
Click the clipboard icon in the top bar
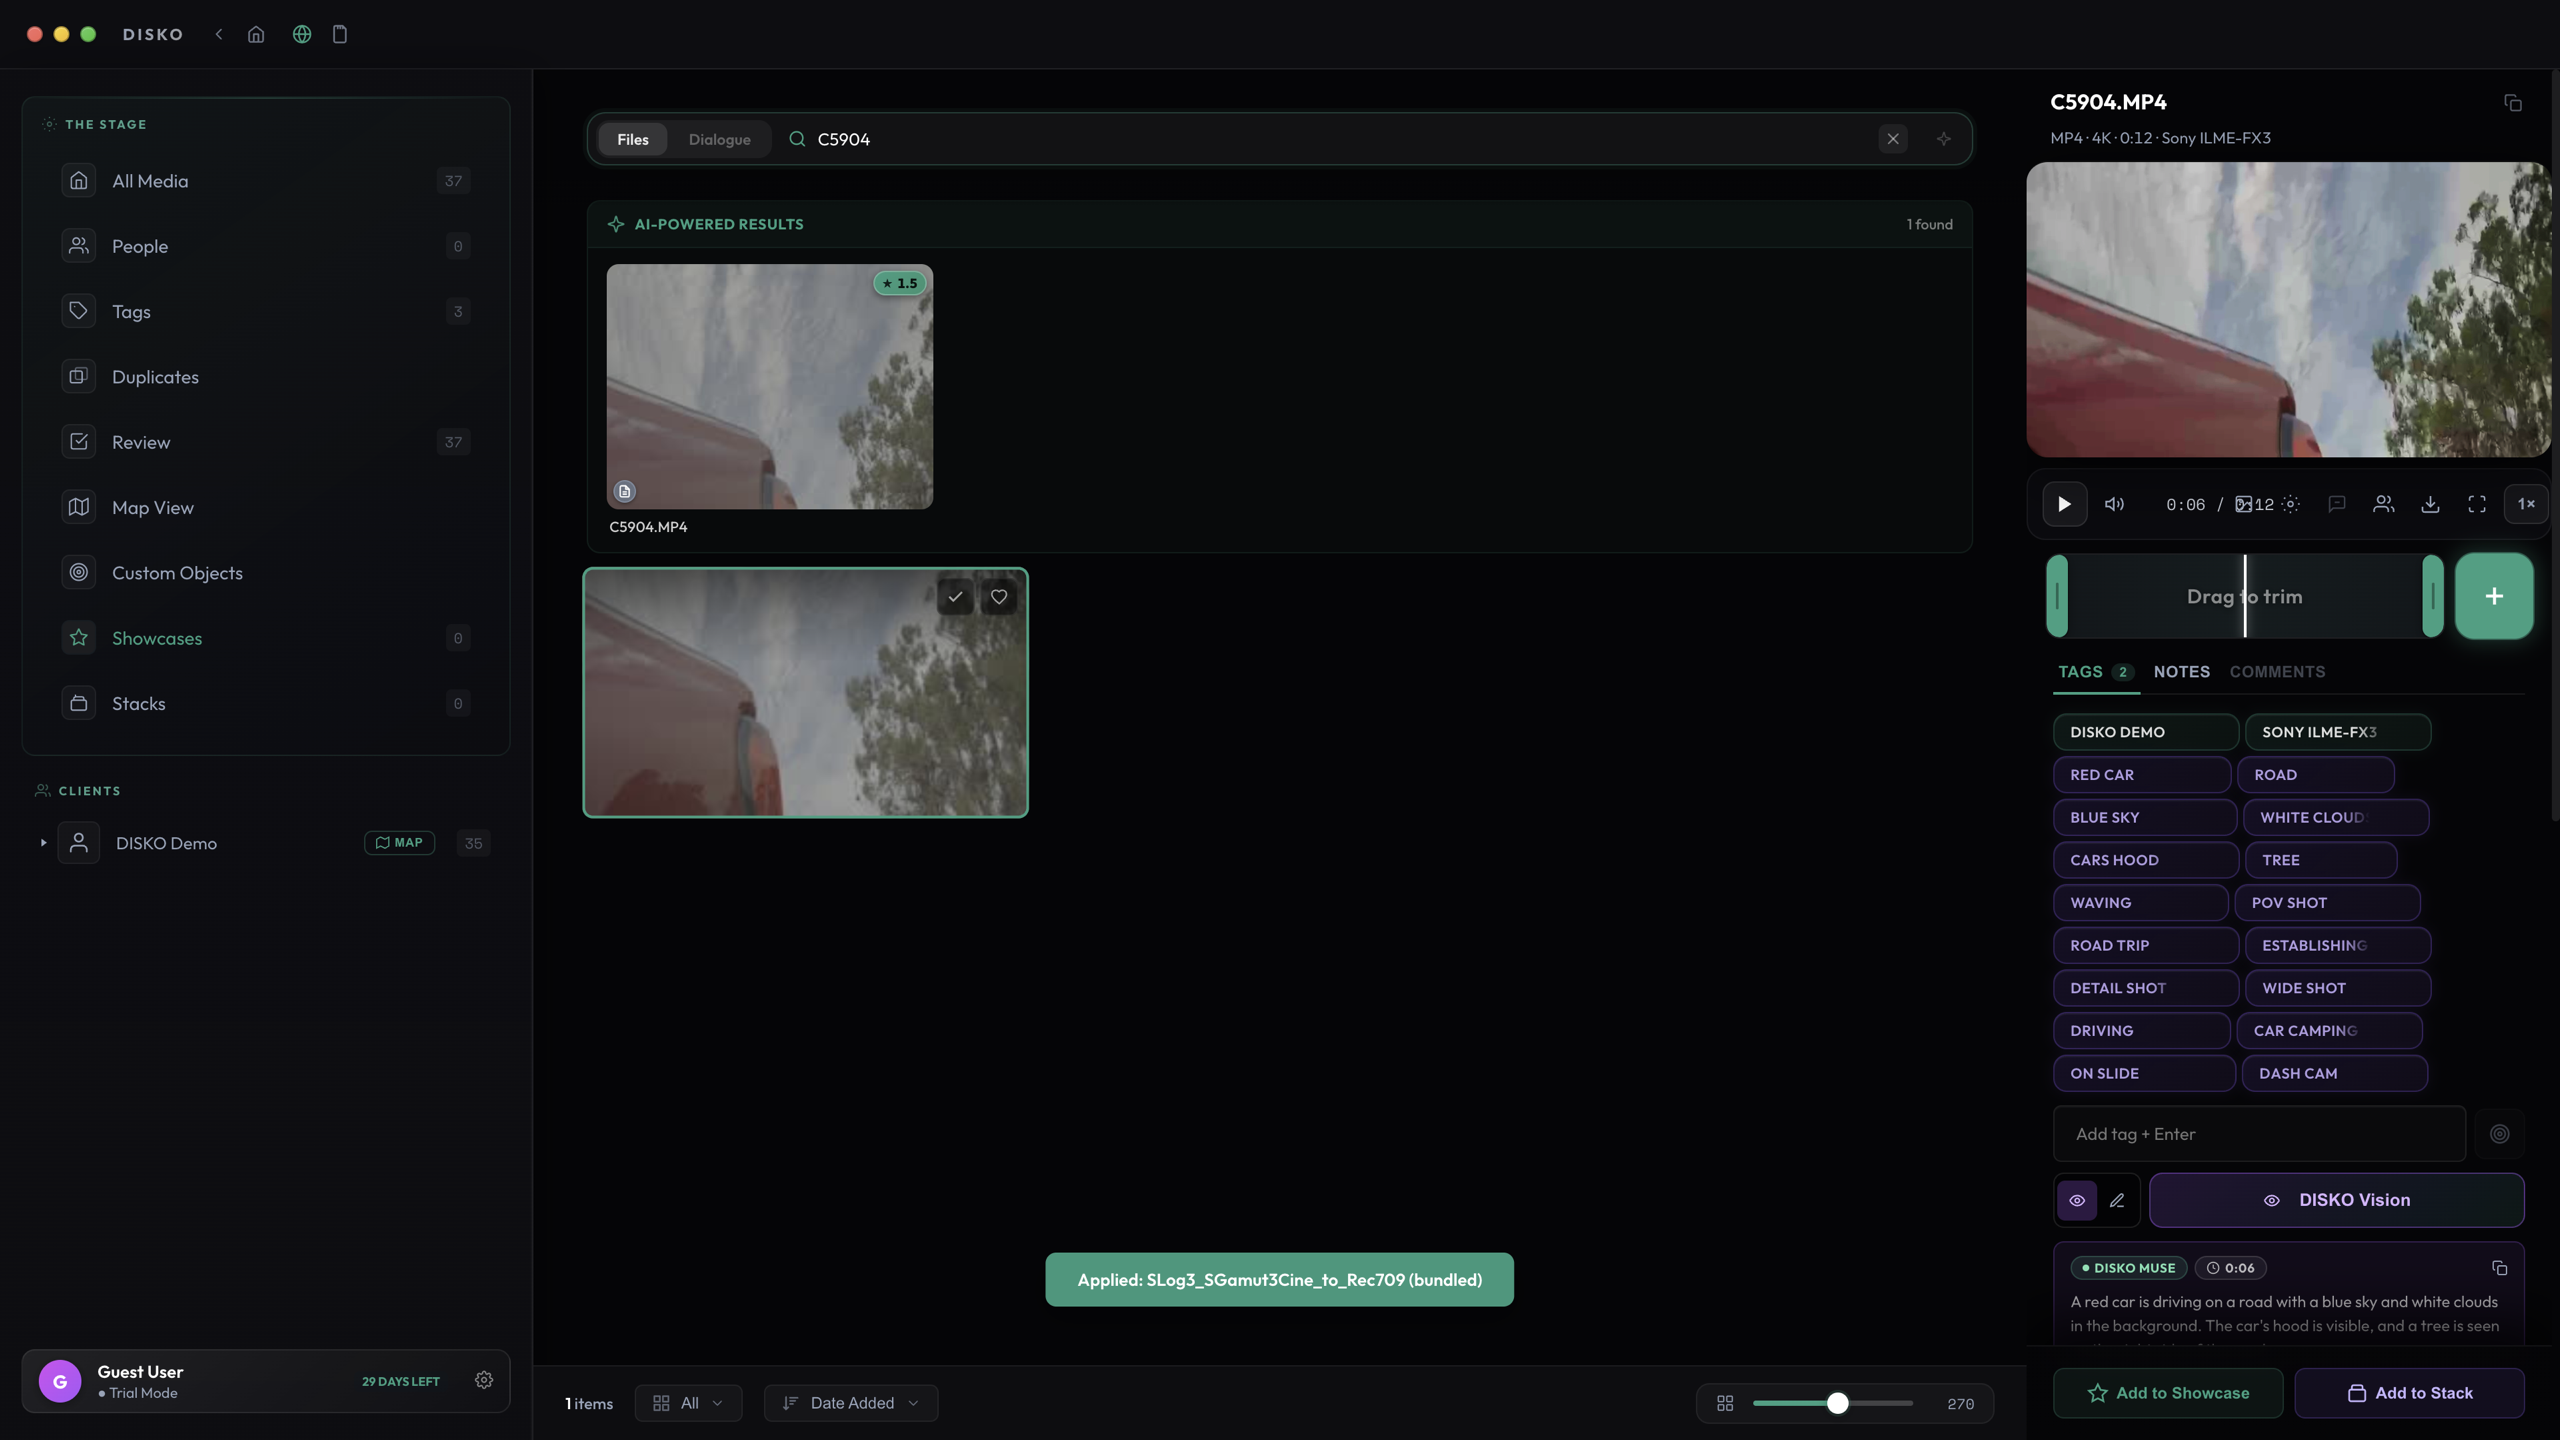click(x=340, y=34)
